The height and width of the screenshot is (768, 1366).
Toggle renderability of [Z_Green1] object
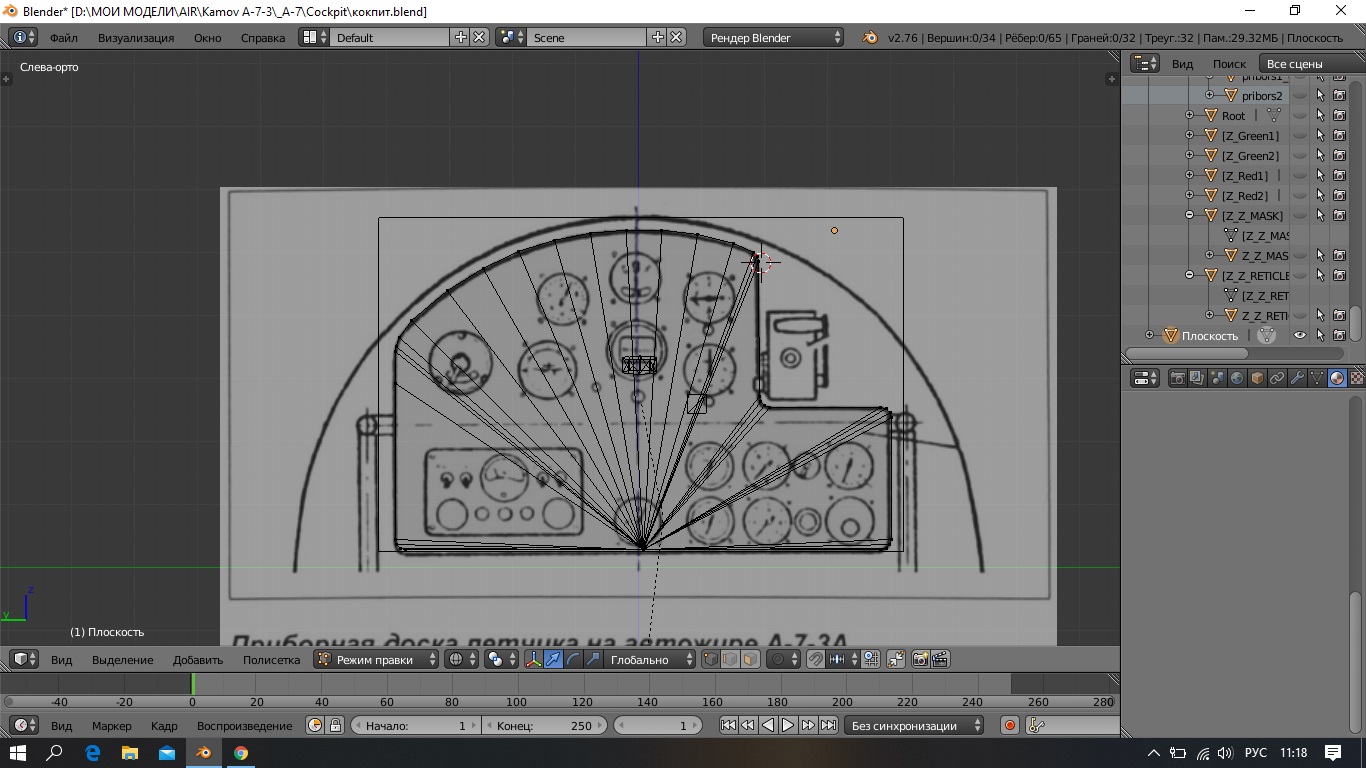(1339, 136)
